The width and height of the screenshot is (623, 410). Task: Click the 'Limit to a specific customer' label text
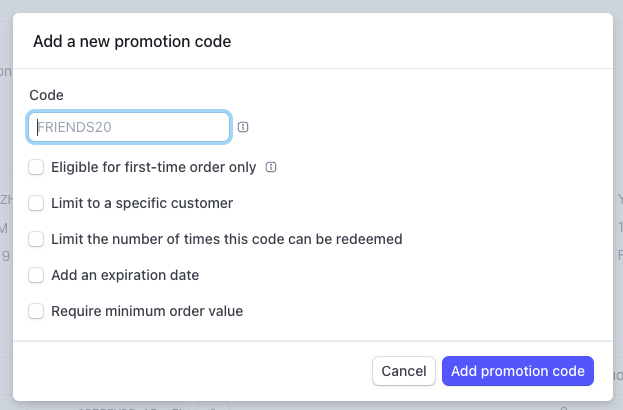pos(142,203)
